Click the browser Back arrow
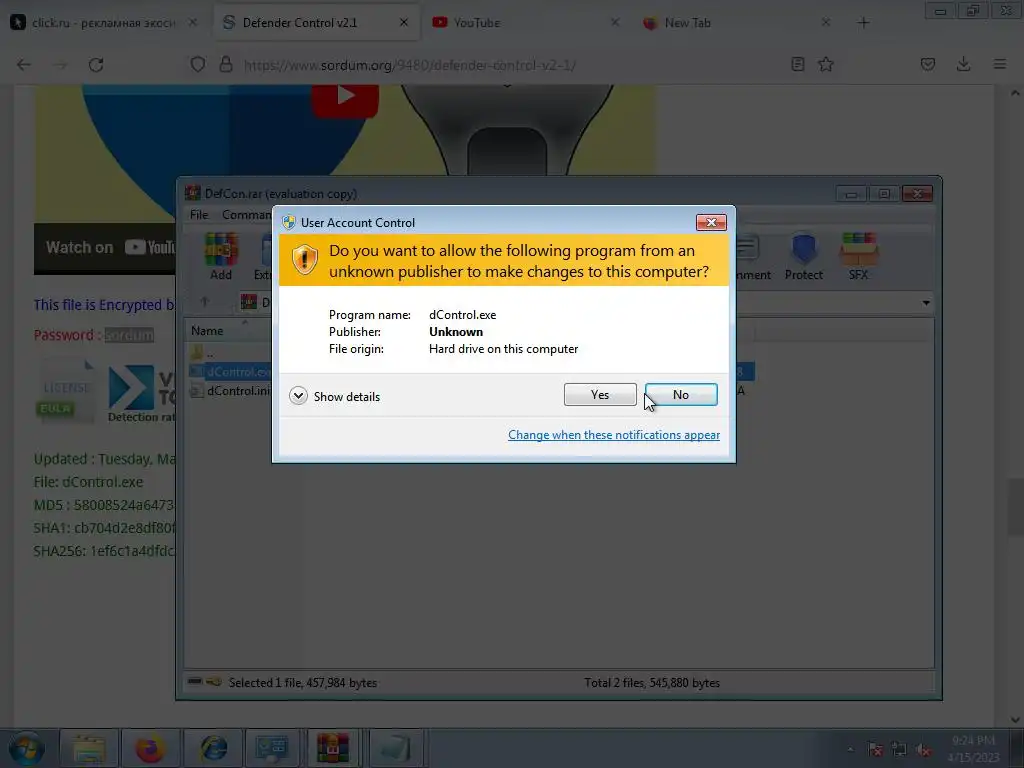 click(x=24, y=65)
